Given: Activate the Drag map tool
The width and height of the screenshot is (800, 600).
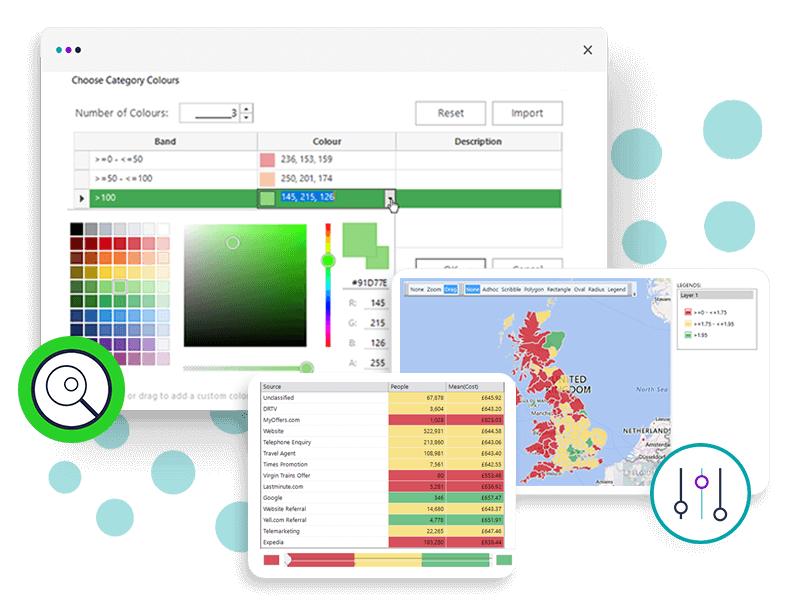Looking at the screenshot, I should tap(450, 289).
